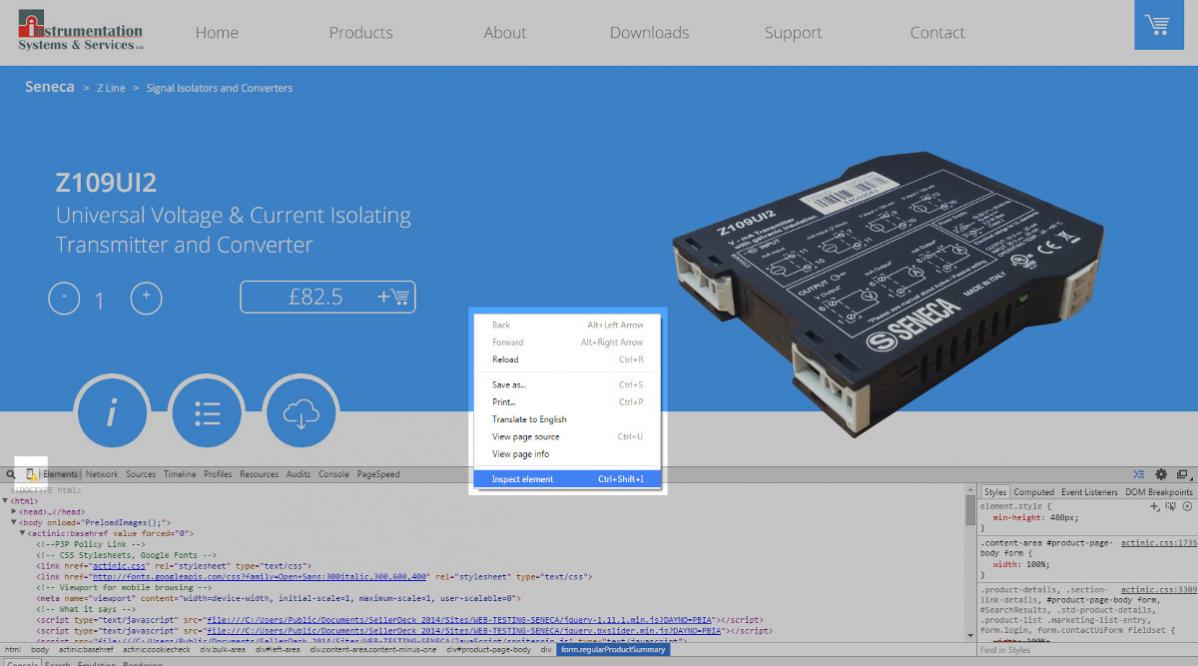Screen dimensions: 1198x666
Task: Collapse the body onload element node
Action: click(x=14, y=523)
